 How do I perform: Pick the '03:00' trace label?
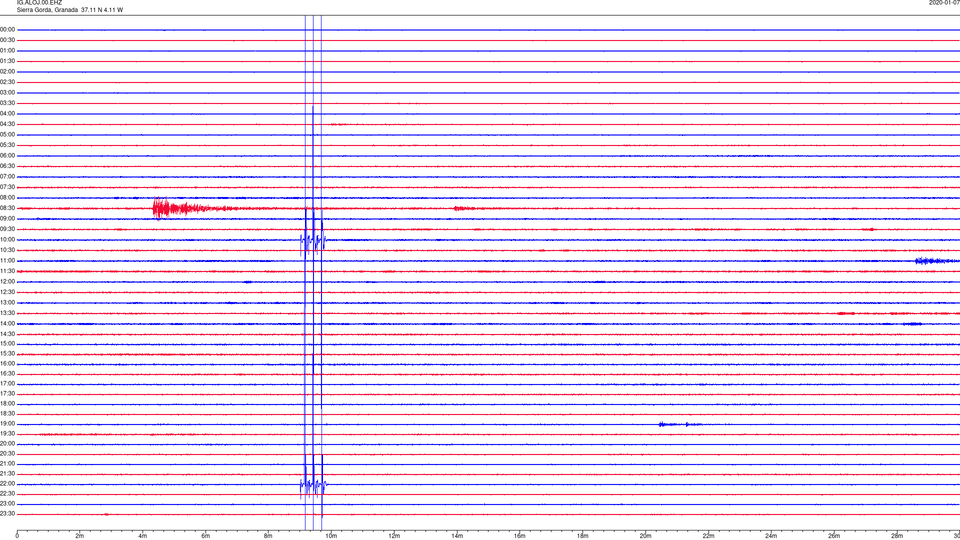(x=7, y=92)
